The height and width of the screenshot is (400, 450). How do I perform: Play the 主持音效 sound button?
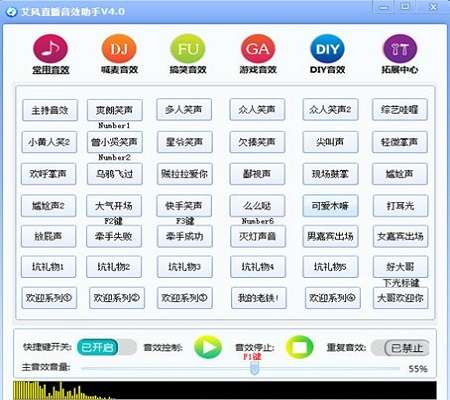click(50, 110)
